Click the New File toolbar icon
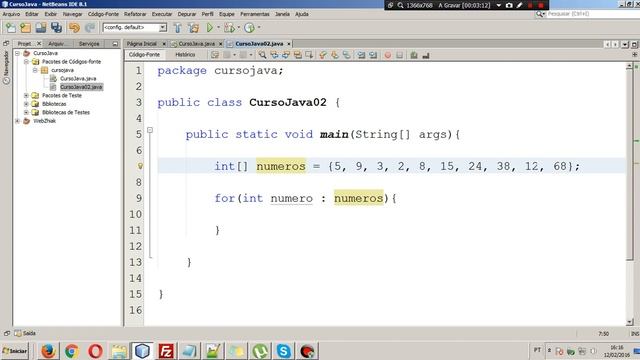 click(11, 28)
